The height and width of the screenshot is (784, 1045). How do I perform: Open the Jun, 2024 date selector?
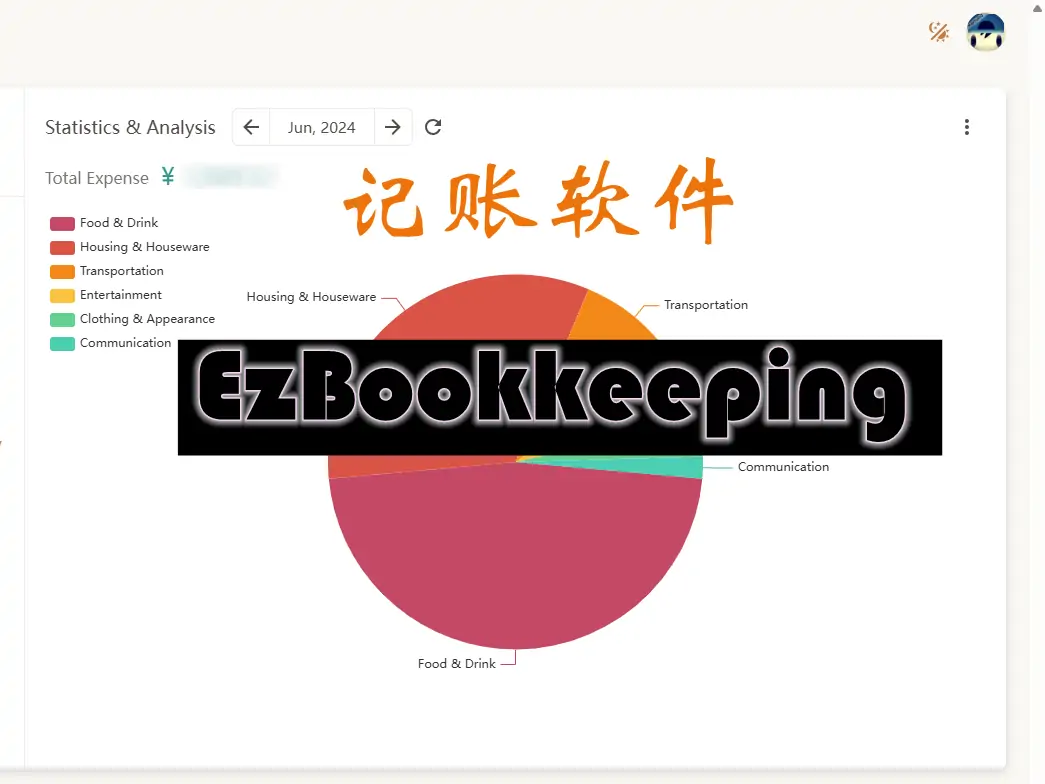pyautogui.click(x=321, y=127)
